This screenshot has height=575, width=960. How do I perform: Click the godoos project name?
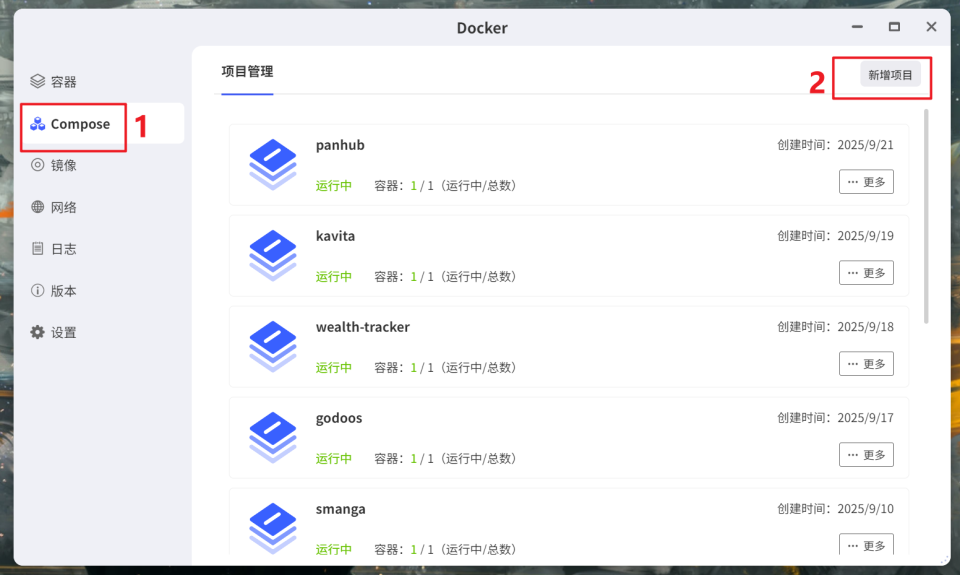pyautogui.click(x=339, y=418)
